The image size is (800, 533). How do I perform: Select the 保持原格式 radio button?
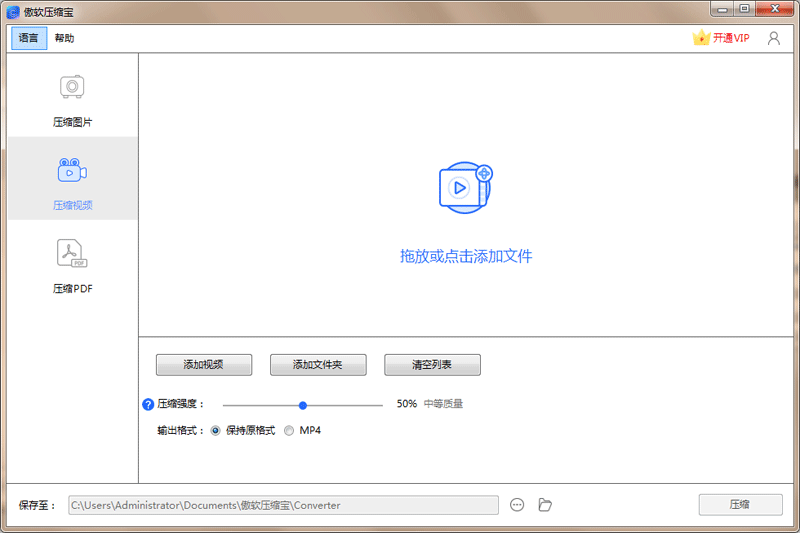216,431
